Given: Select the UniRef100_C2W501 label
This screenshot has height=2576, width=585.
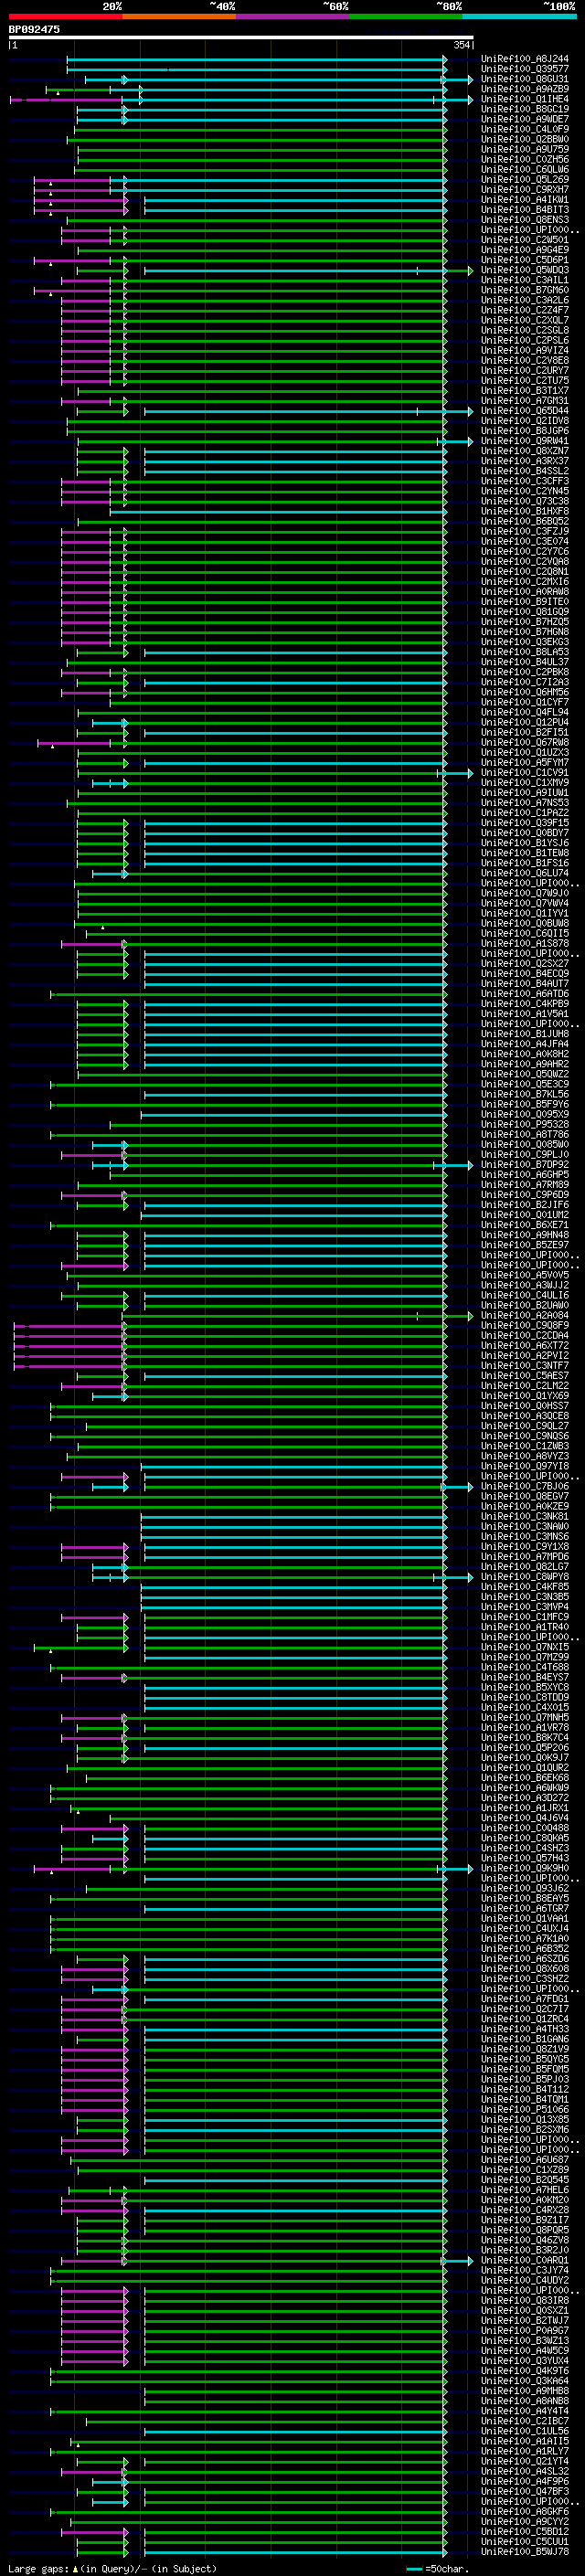Looking at the screenshot, I should (525, 240).
